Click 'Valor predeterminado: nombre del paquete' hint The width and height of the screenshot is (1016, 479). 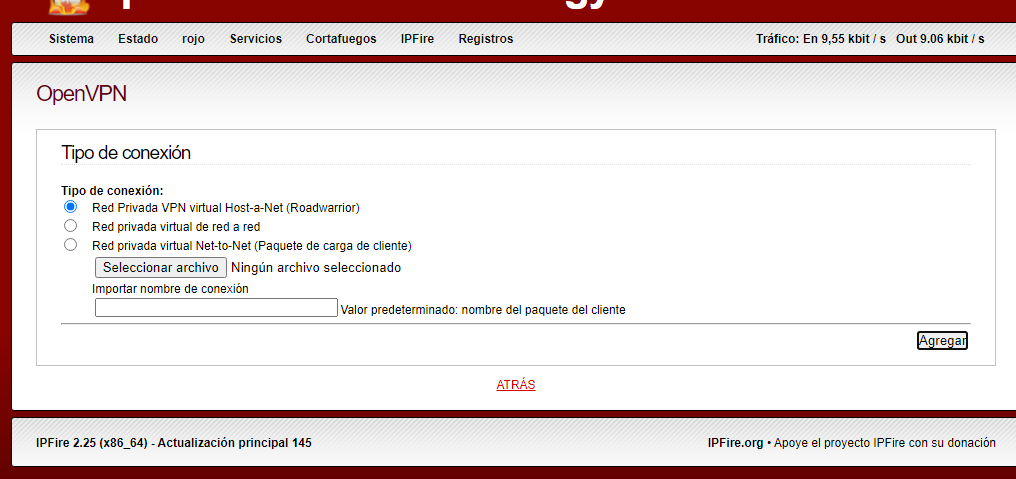pos(483,310)
